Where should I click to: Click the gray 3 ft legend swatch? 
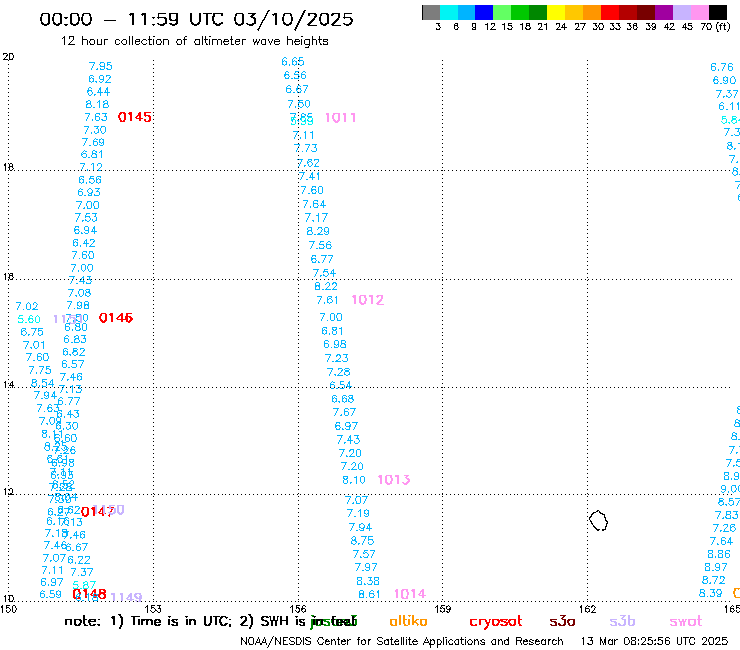pos(431,12)
